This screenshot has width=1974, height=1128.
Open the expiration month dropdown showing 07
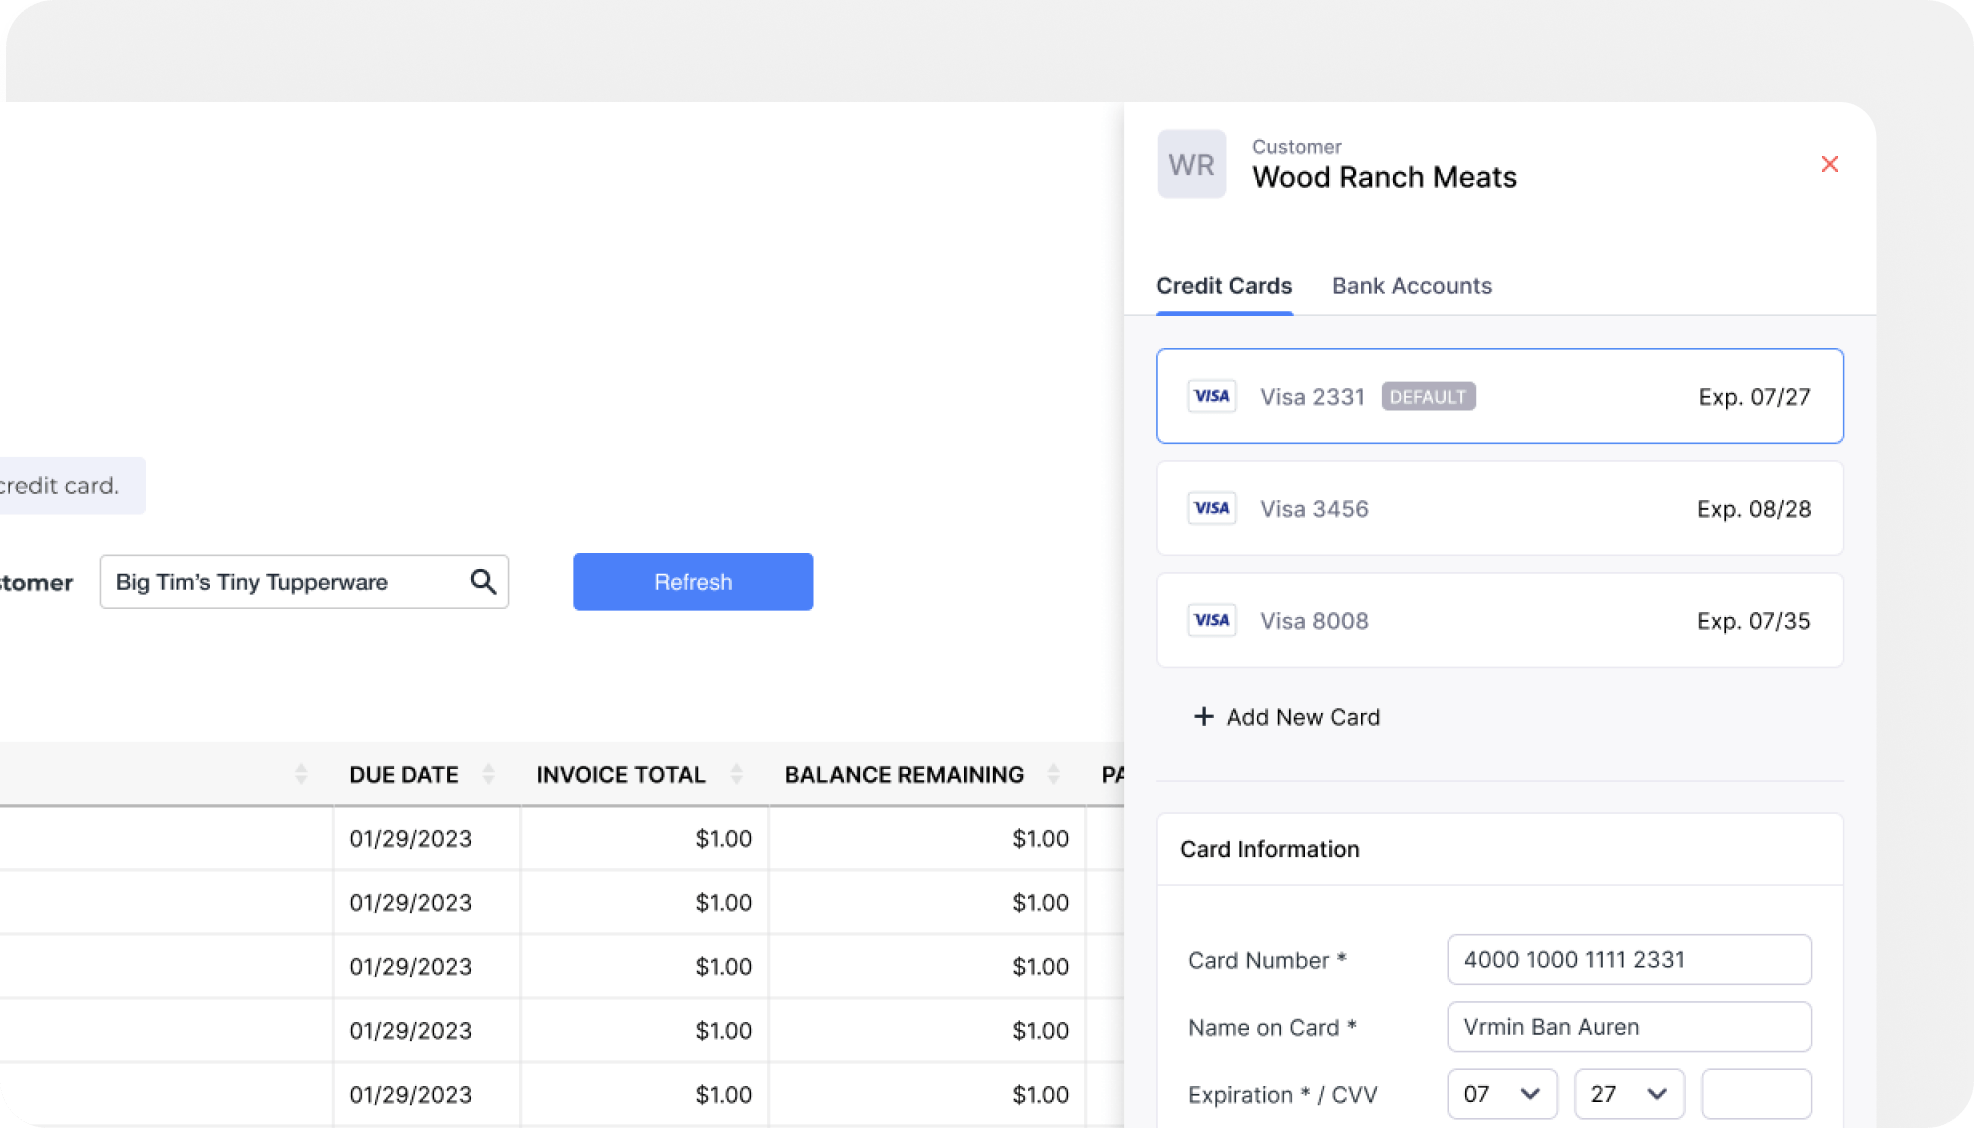(x=1501, y=1094)
